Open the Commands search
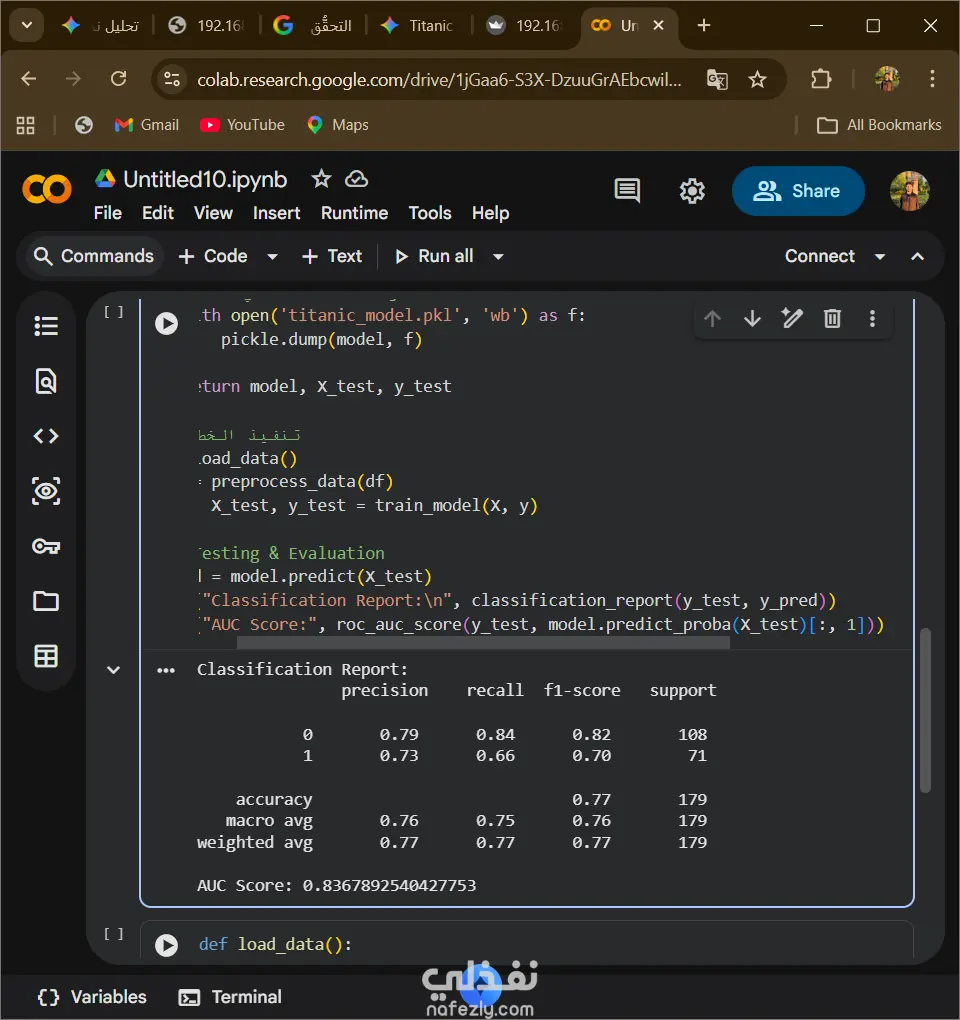 [x=94, y=256]
